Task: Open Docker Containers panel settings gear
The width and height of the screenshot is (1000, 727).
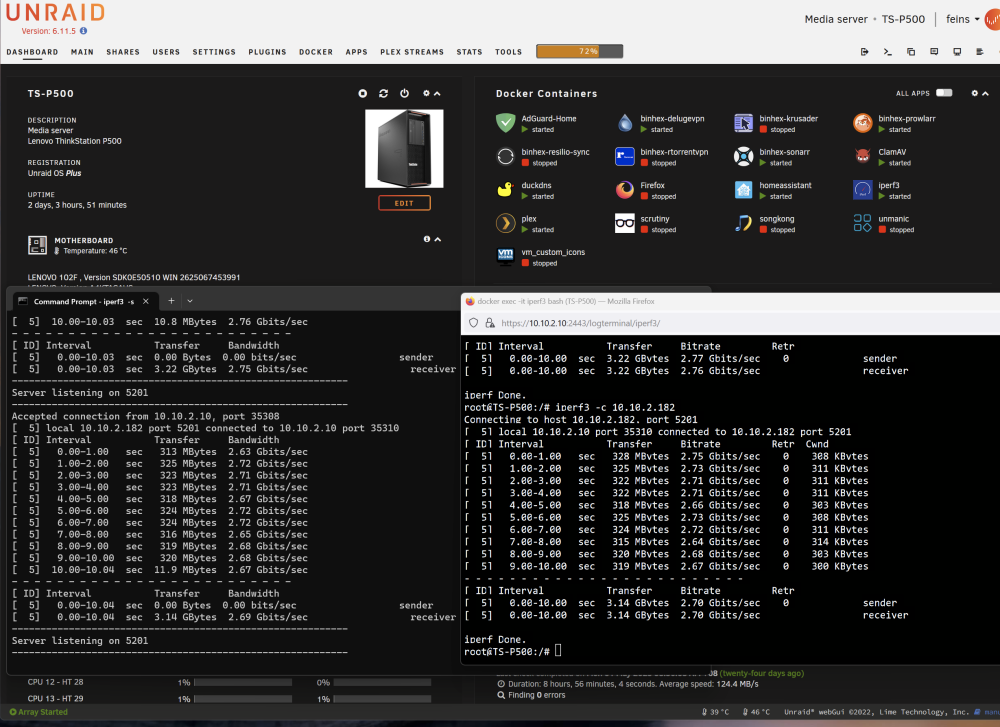Action: point(974,93)
